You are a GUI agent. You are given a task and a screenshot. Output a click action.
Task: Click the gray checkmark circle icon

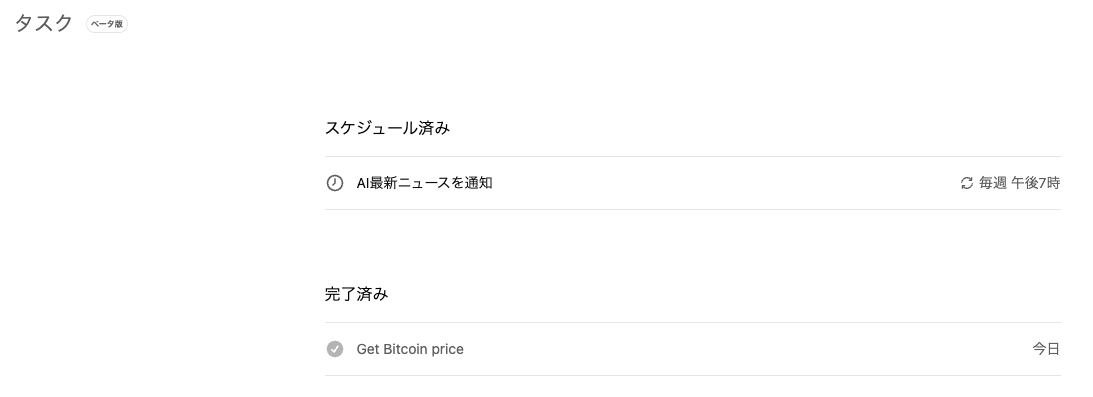335,349
